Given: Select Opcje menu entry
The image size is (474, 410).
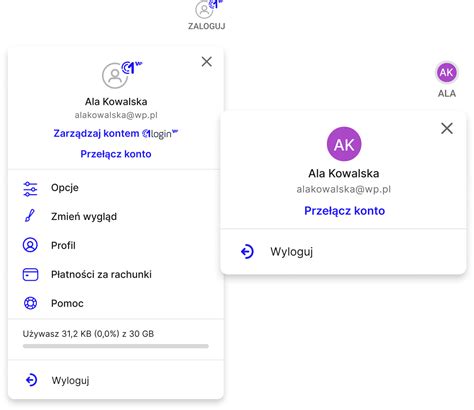Looking at the screenshot, I should click(x=116, y=188).
